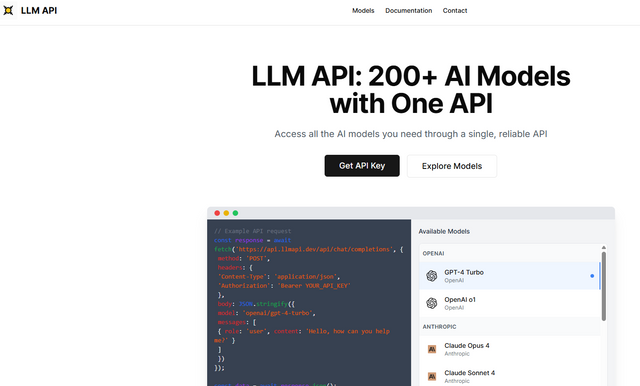640x386 pixels.
Task: Click the Anthropic logo beside Claude Sonnet 4
Action: (x=431, y=376)
